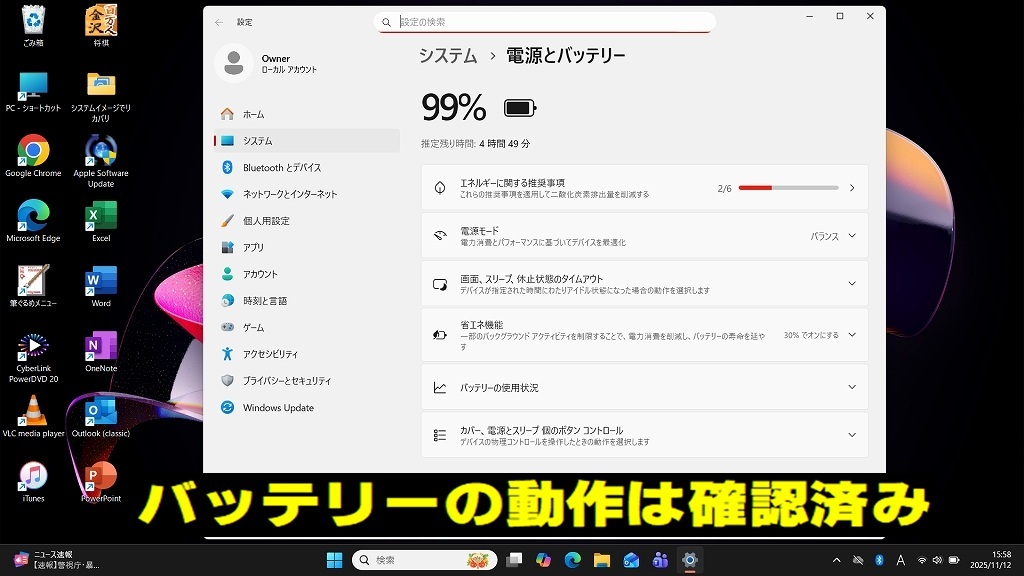Click the 2/6 energy recommendations progress bar
The height and width of the screenshot is (576, 1024).
pos(790,187)
